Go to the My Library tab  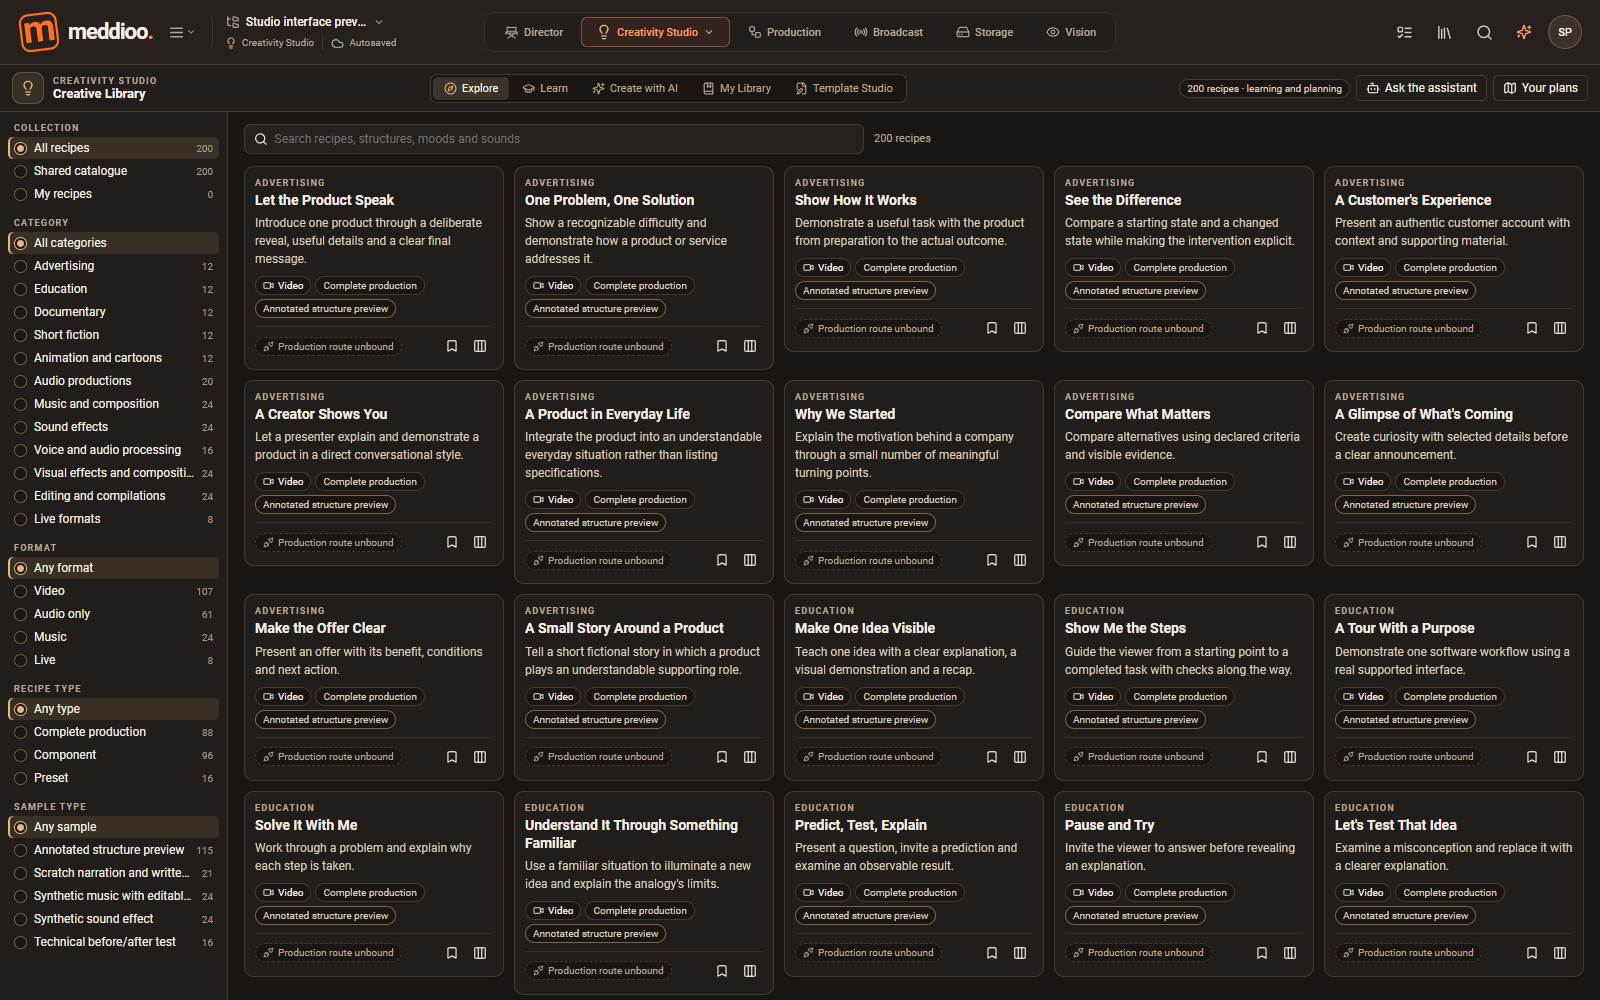737,88
